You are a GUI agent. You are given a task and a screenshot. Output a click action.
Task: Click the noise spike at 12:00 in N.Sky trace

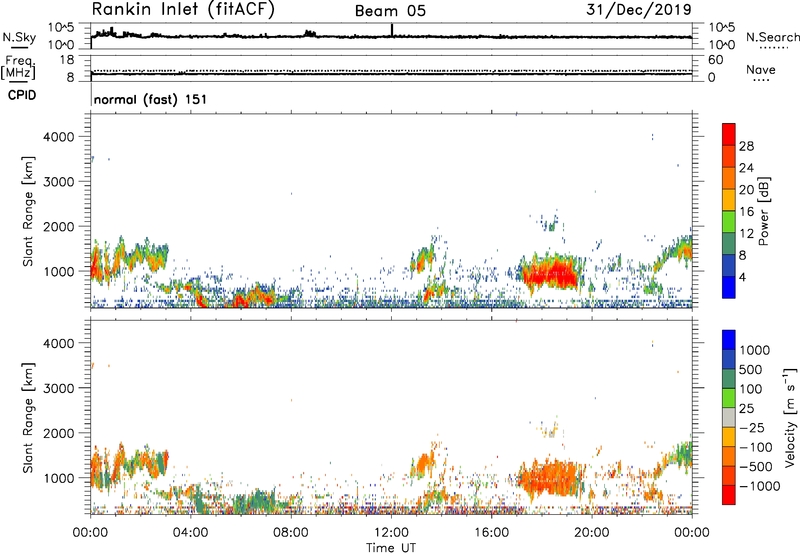(391, 30)
